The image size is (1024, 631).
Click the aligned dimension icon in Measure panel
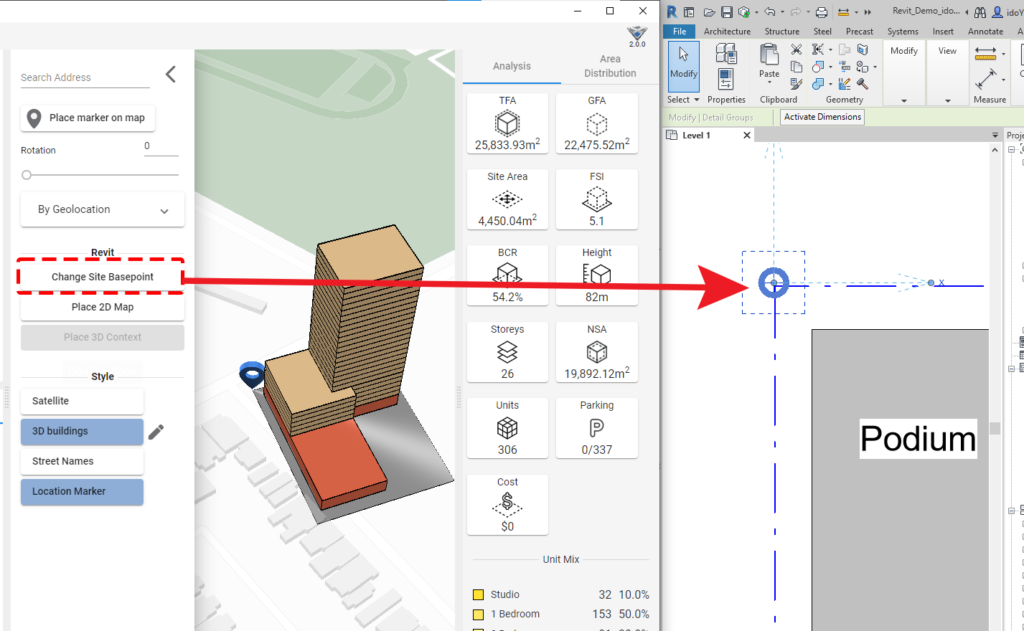pyautogui.click(x=984, y=53)
